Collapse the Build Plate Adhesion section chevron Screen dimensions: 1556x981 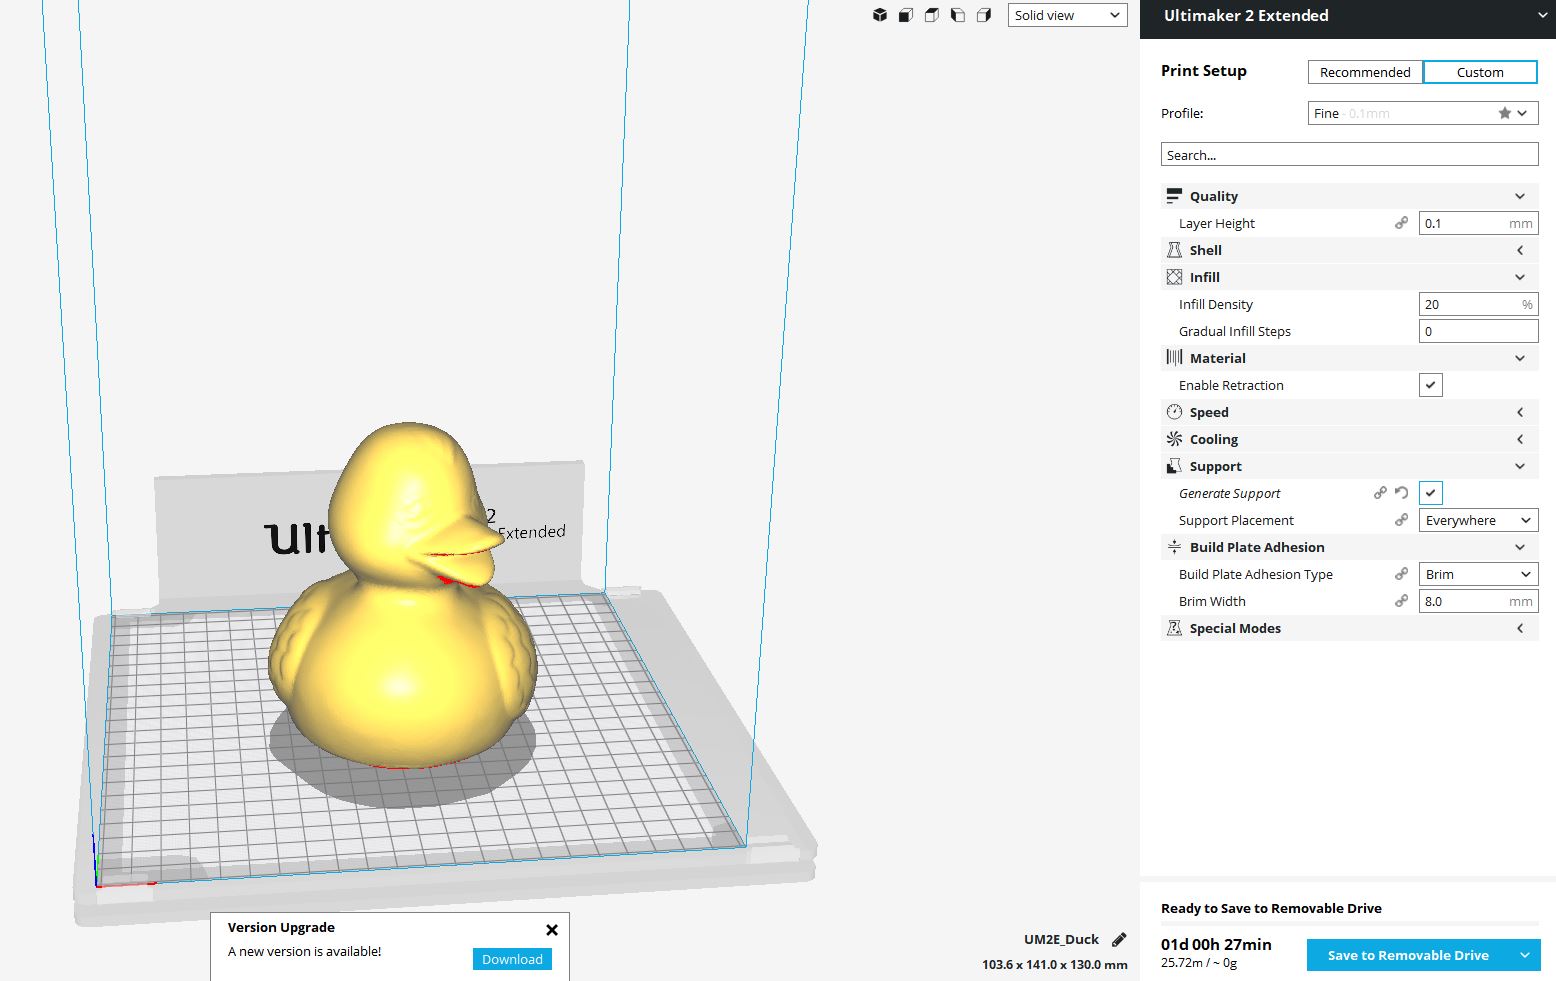1520,547
